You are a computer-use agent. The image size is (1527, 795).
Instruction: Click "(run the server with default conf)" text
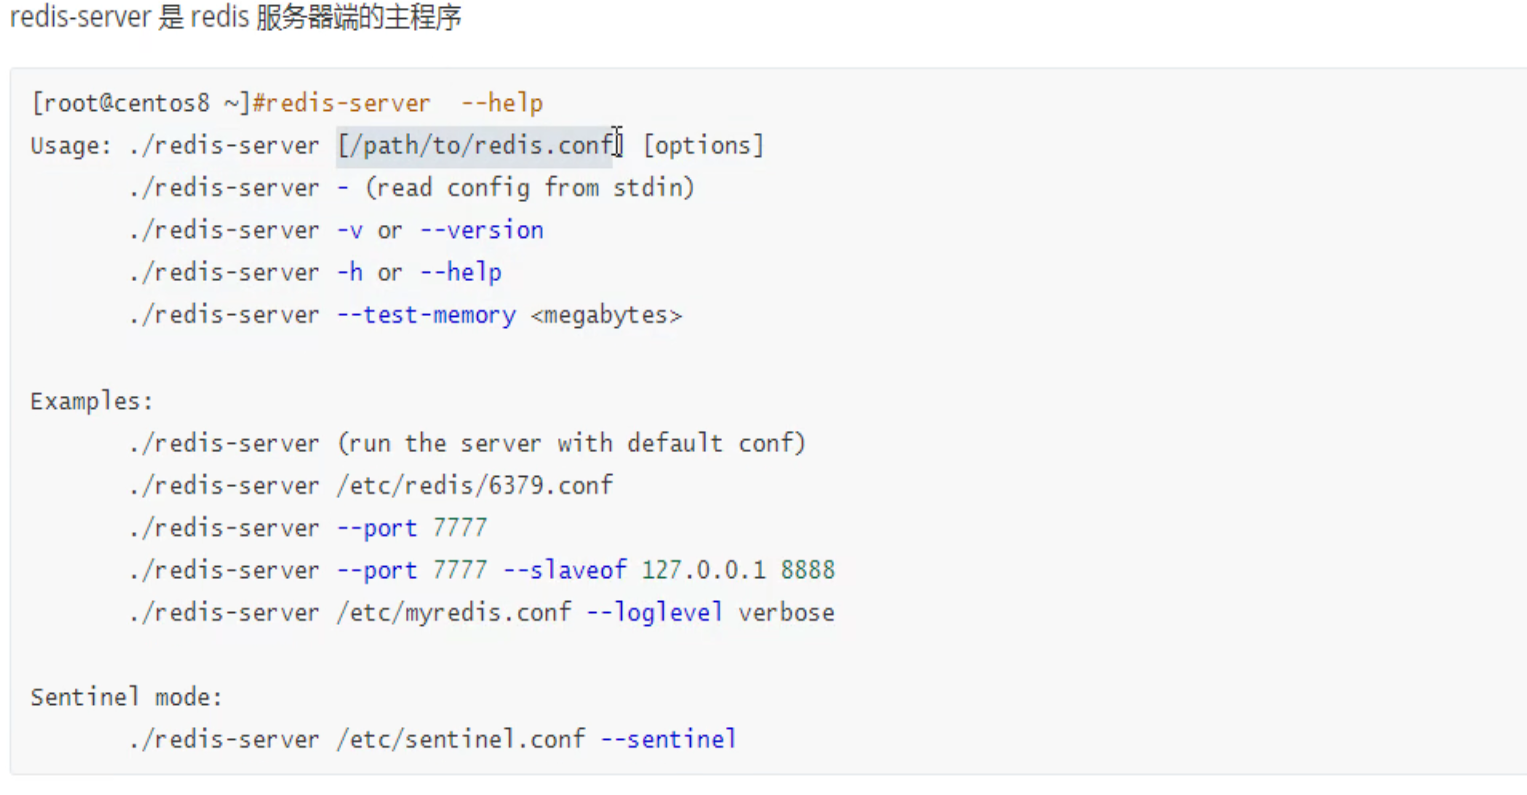coord(571,443)
